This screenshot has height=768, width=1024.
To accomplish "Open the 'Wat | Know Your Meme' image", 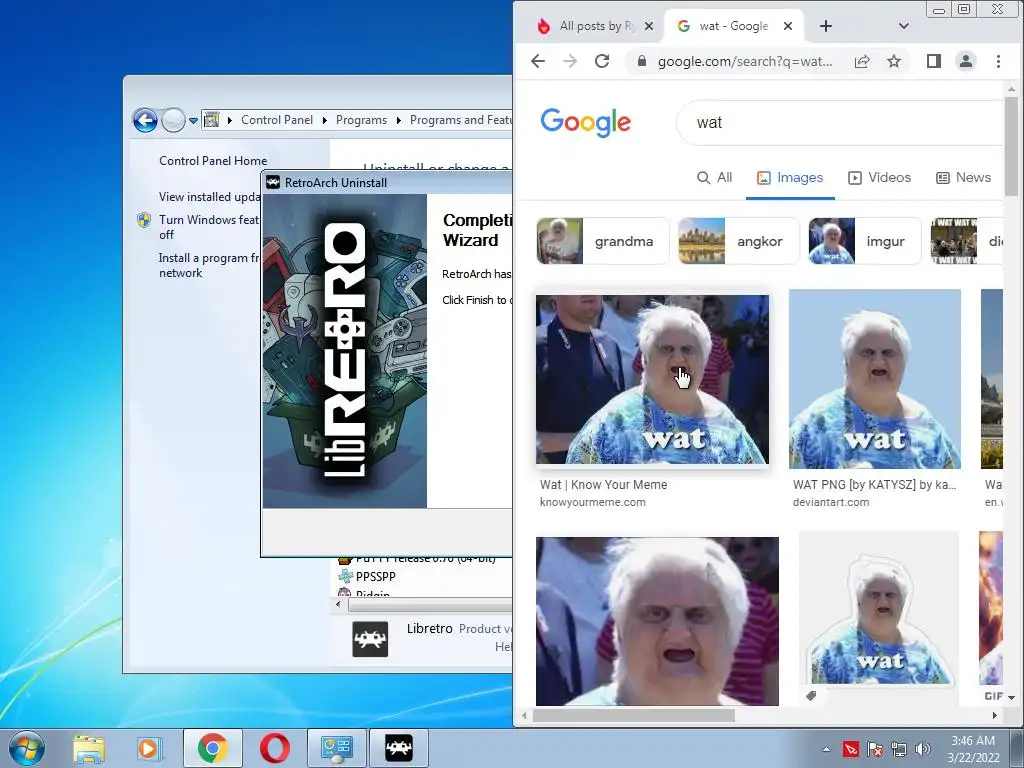I will [652, 379].
